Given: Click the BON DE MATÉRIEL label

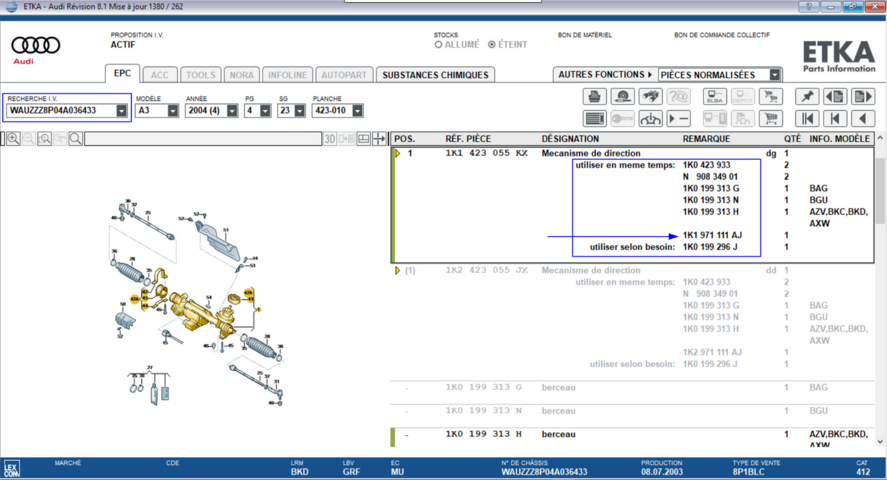Looking at the screenshot, I should click(584, 35).
